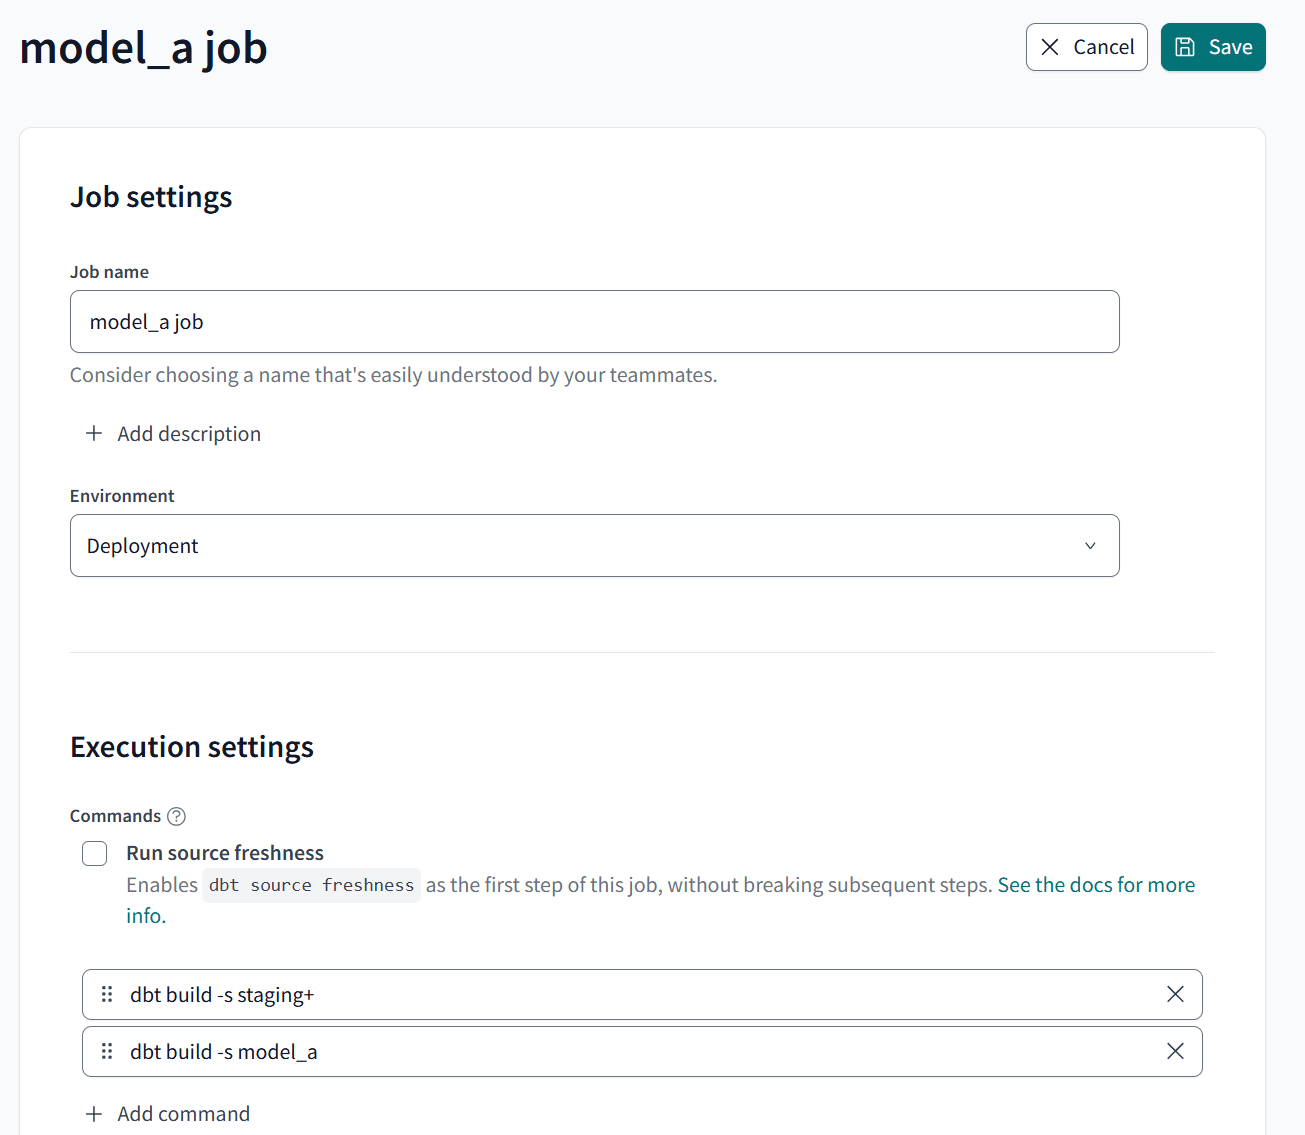Open See the docs for more info link

(x=1096, y=885)
